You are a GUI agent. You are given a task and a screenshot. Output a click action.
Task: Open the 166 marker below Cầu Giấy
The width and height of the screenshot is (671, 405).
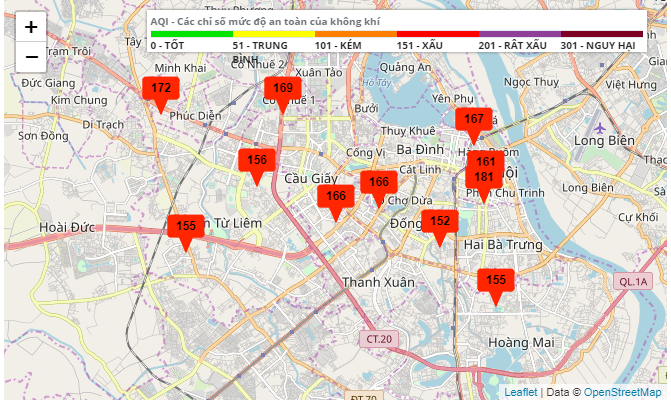(336, 197)
